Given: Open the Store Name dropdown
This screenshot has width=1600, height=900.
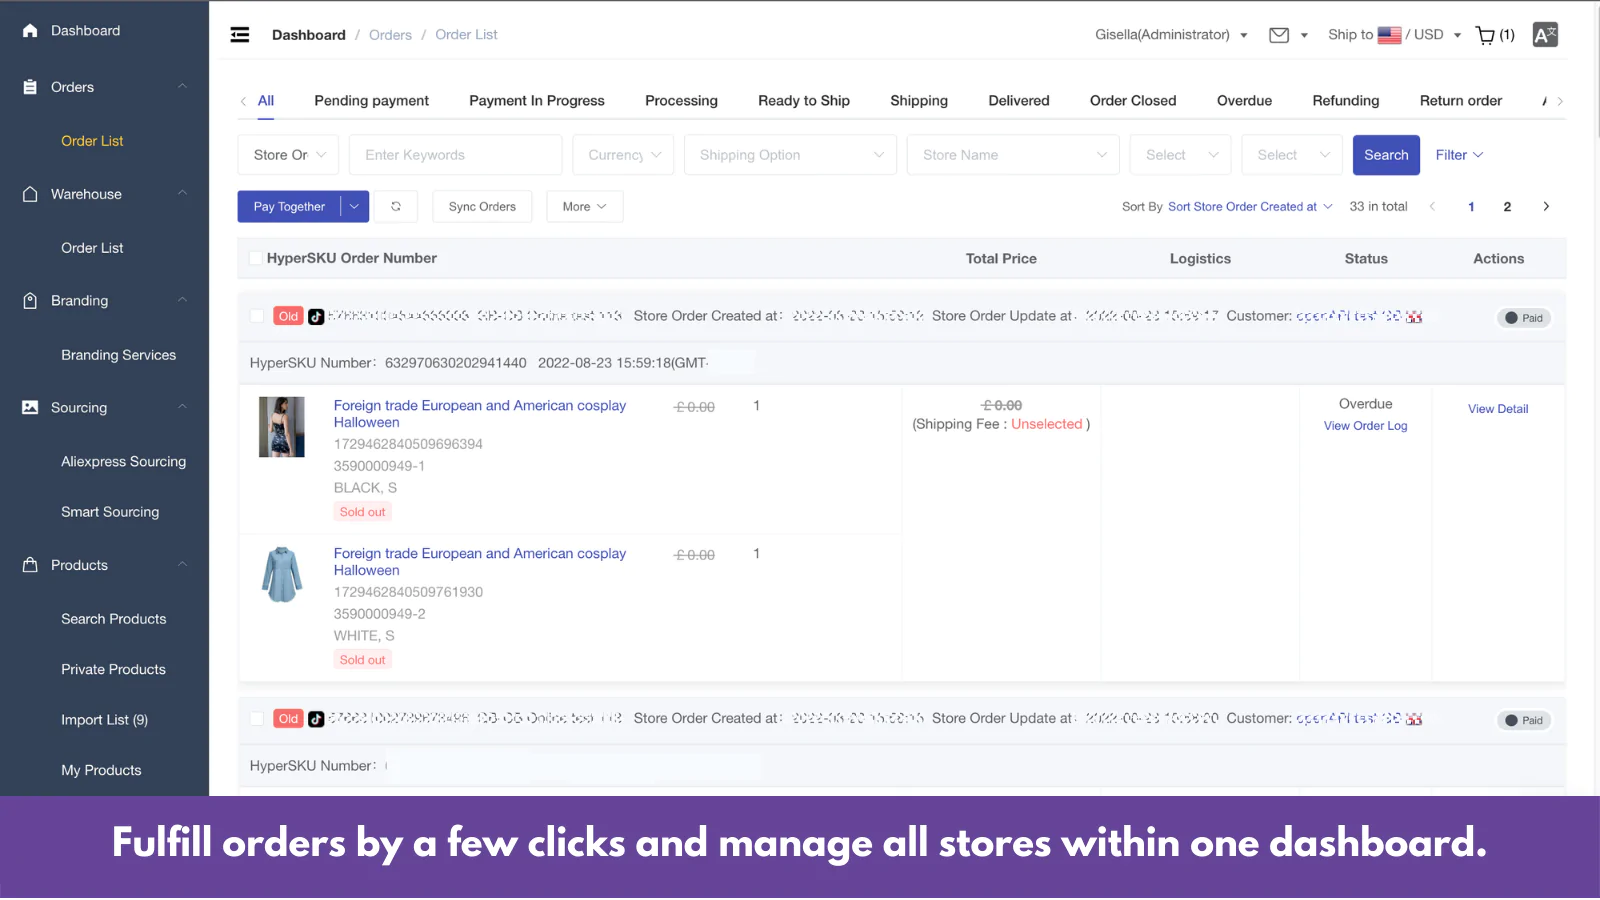Looking at the screenshot, I should [1013, 155].
